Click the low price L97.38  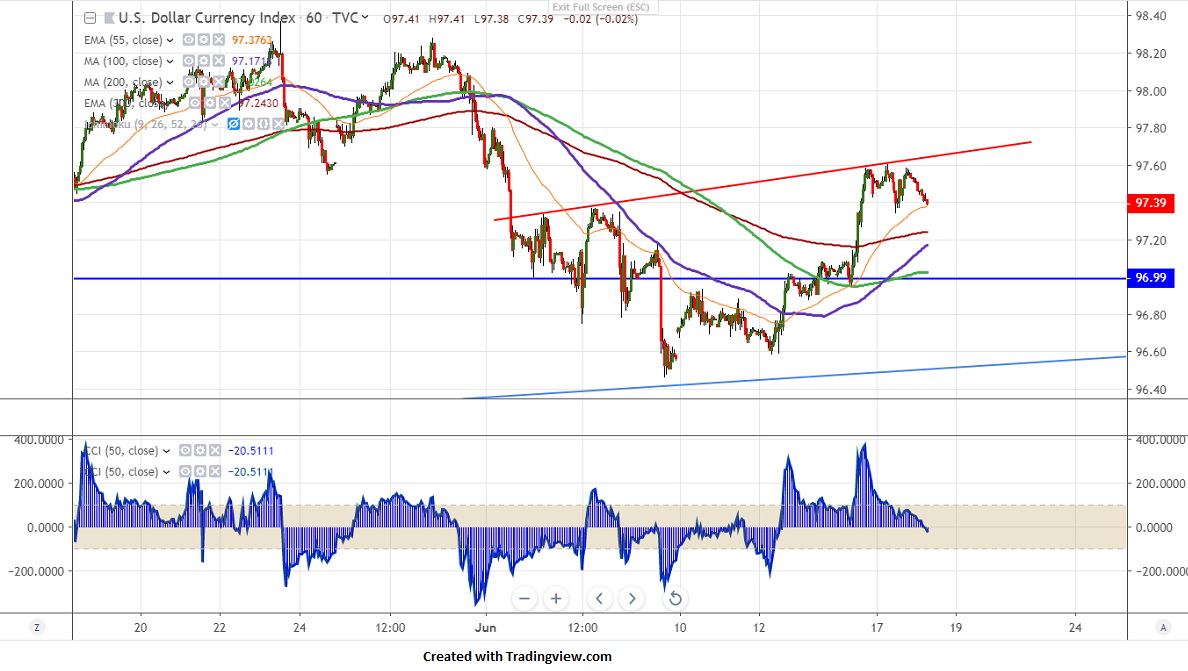492,19
